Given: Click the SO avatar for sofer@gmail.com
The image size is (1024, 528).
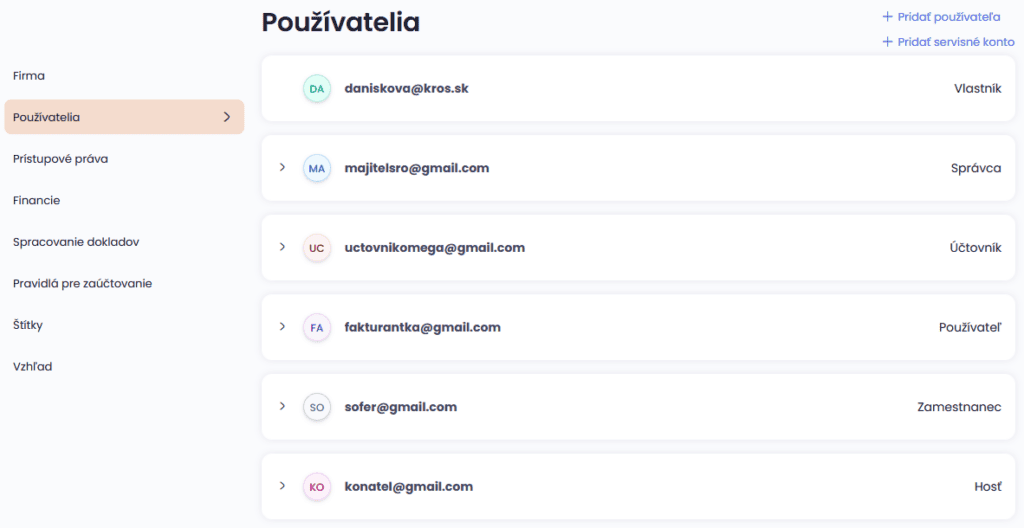Looking at the screenshot, I should [317, 407].
